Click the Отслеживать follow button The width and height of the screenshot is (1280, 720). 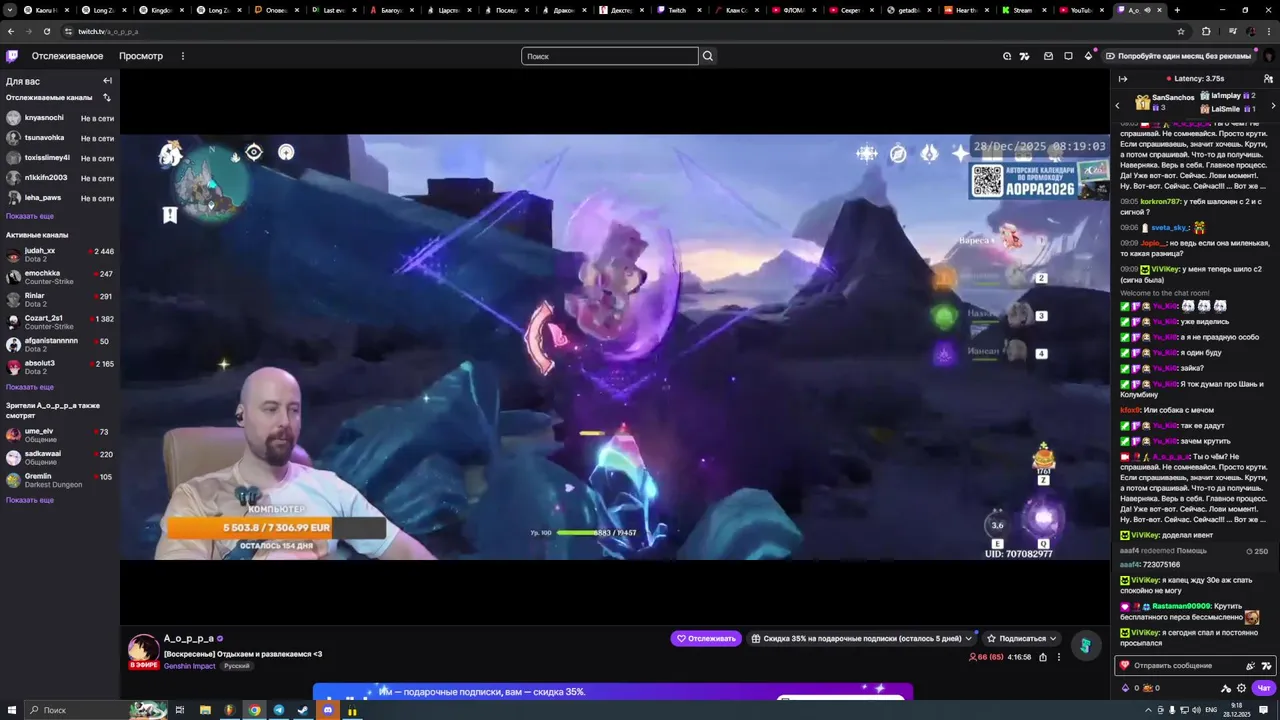tap(706, 638)
